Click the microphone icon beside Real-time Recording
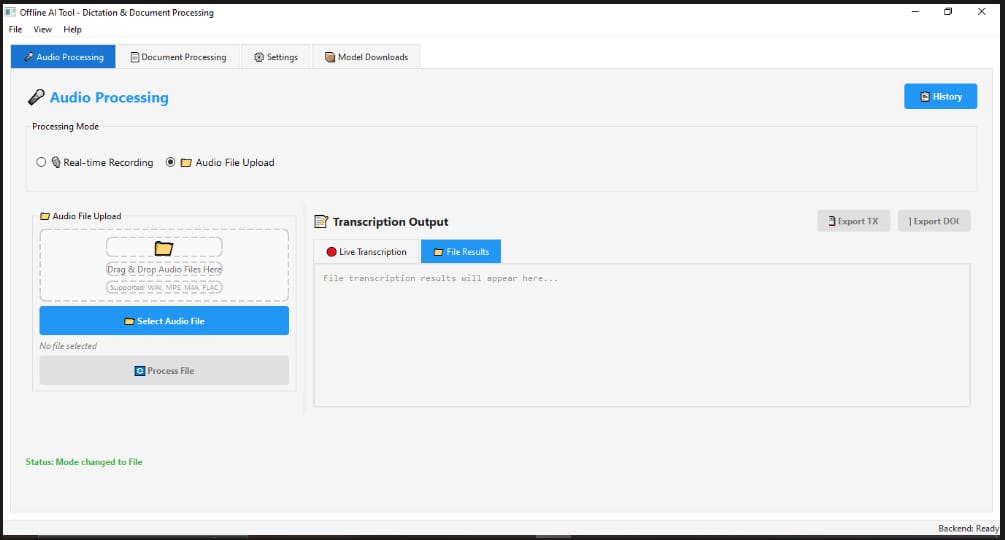The height and width of the screenshot is (540, 1005). pos(56,162)
